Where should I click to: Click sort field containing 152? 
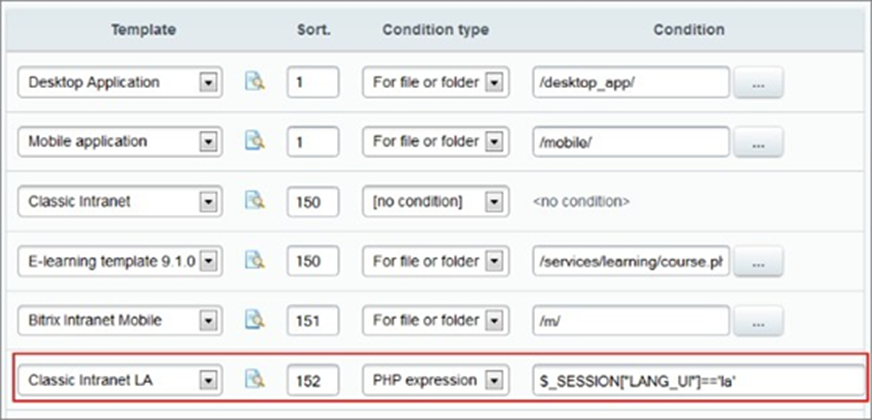312,380
